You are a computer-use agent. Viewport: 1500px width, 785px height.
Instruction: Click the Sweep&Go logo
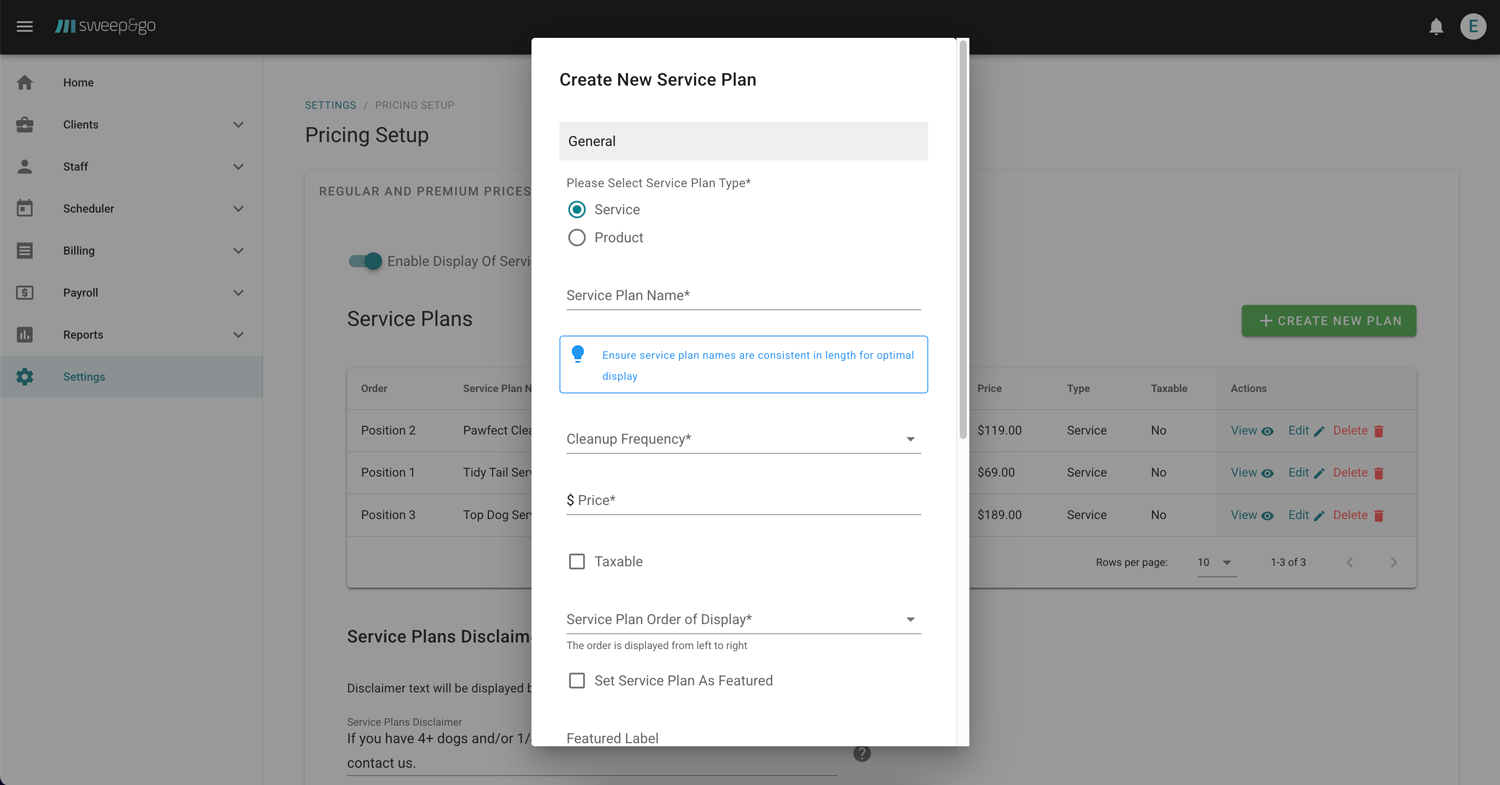coord(105,26)
